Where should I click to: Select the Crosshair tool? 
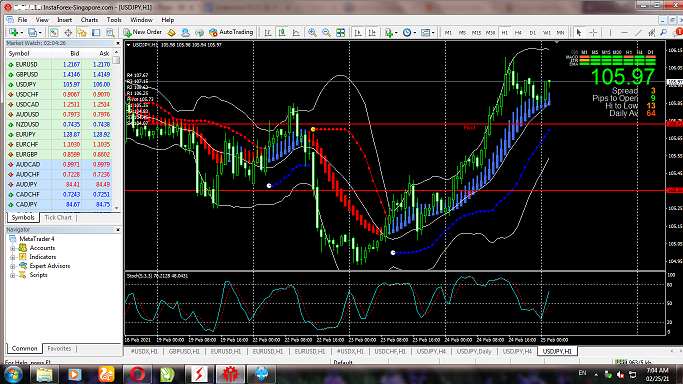[x=593, y=33]
